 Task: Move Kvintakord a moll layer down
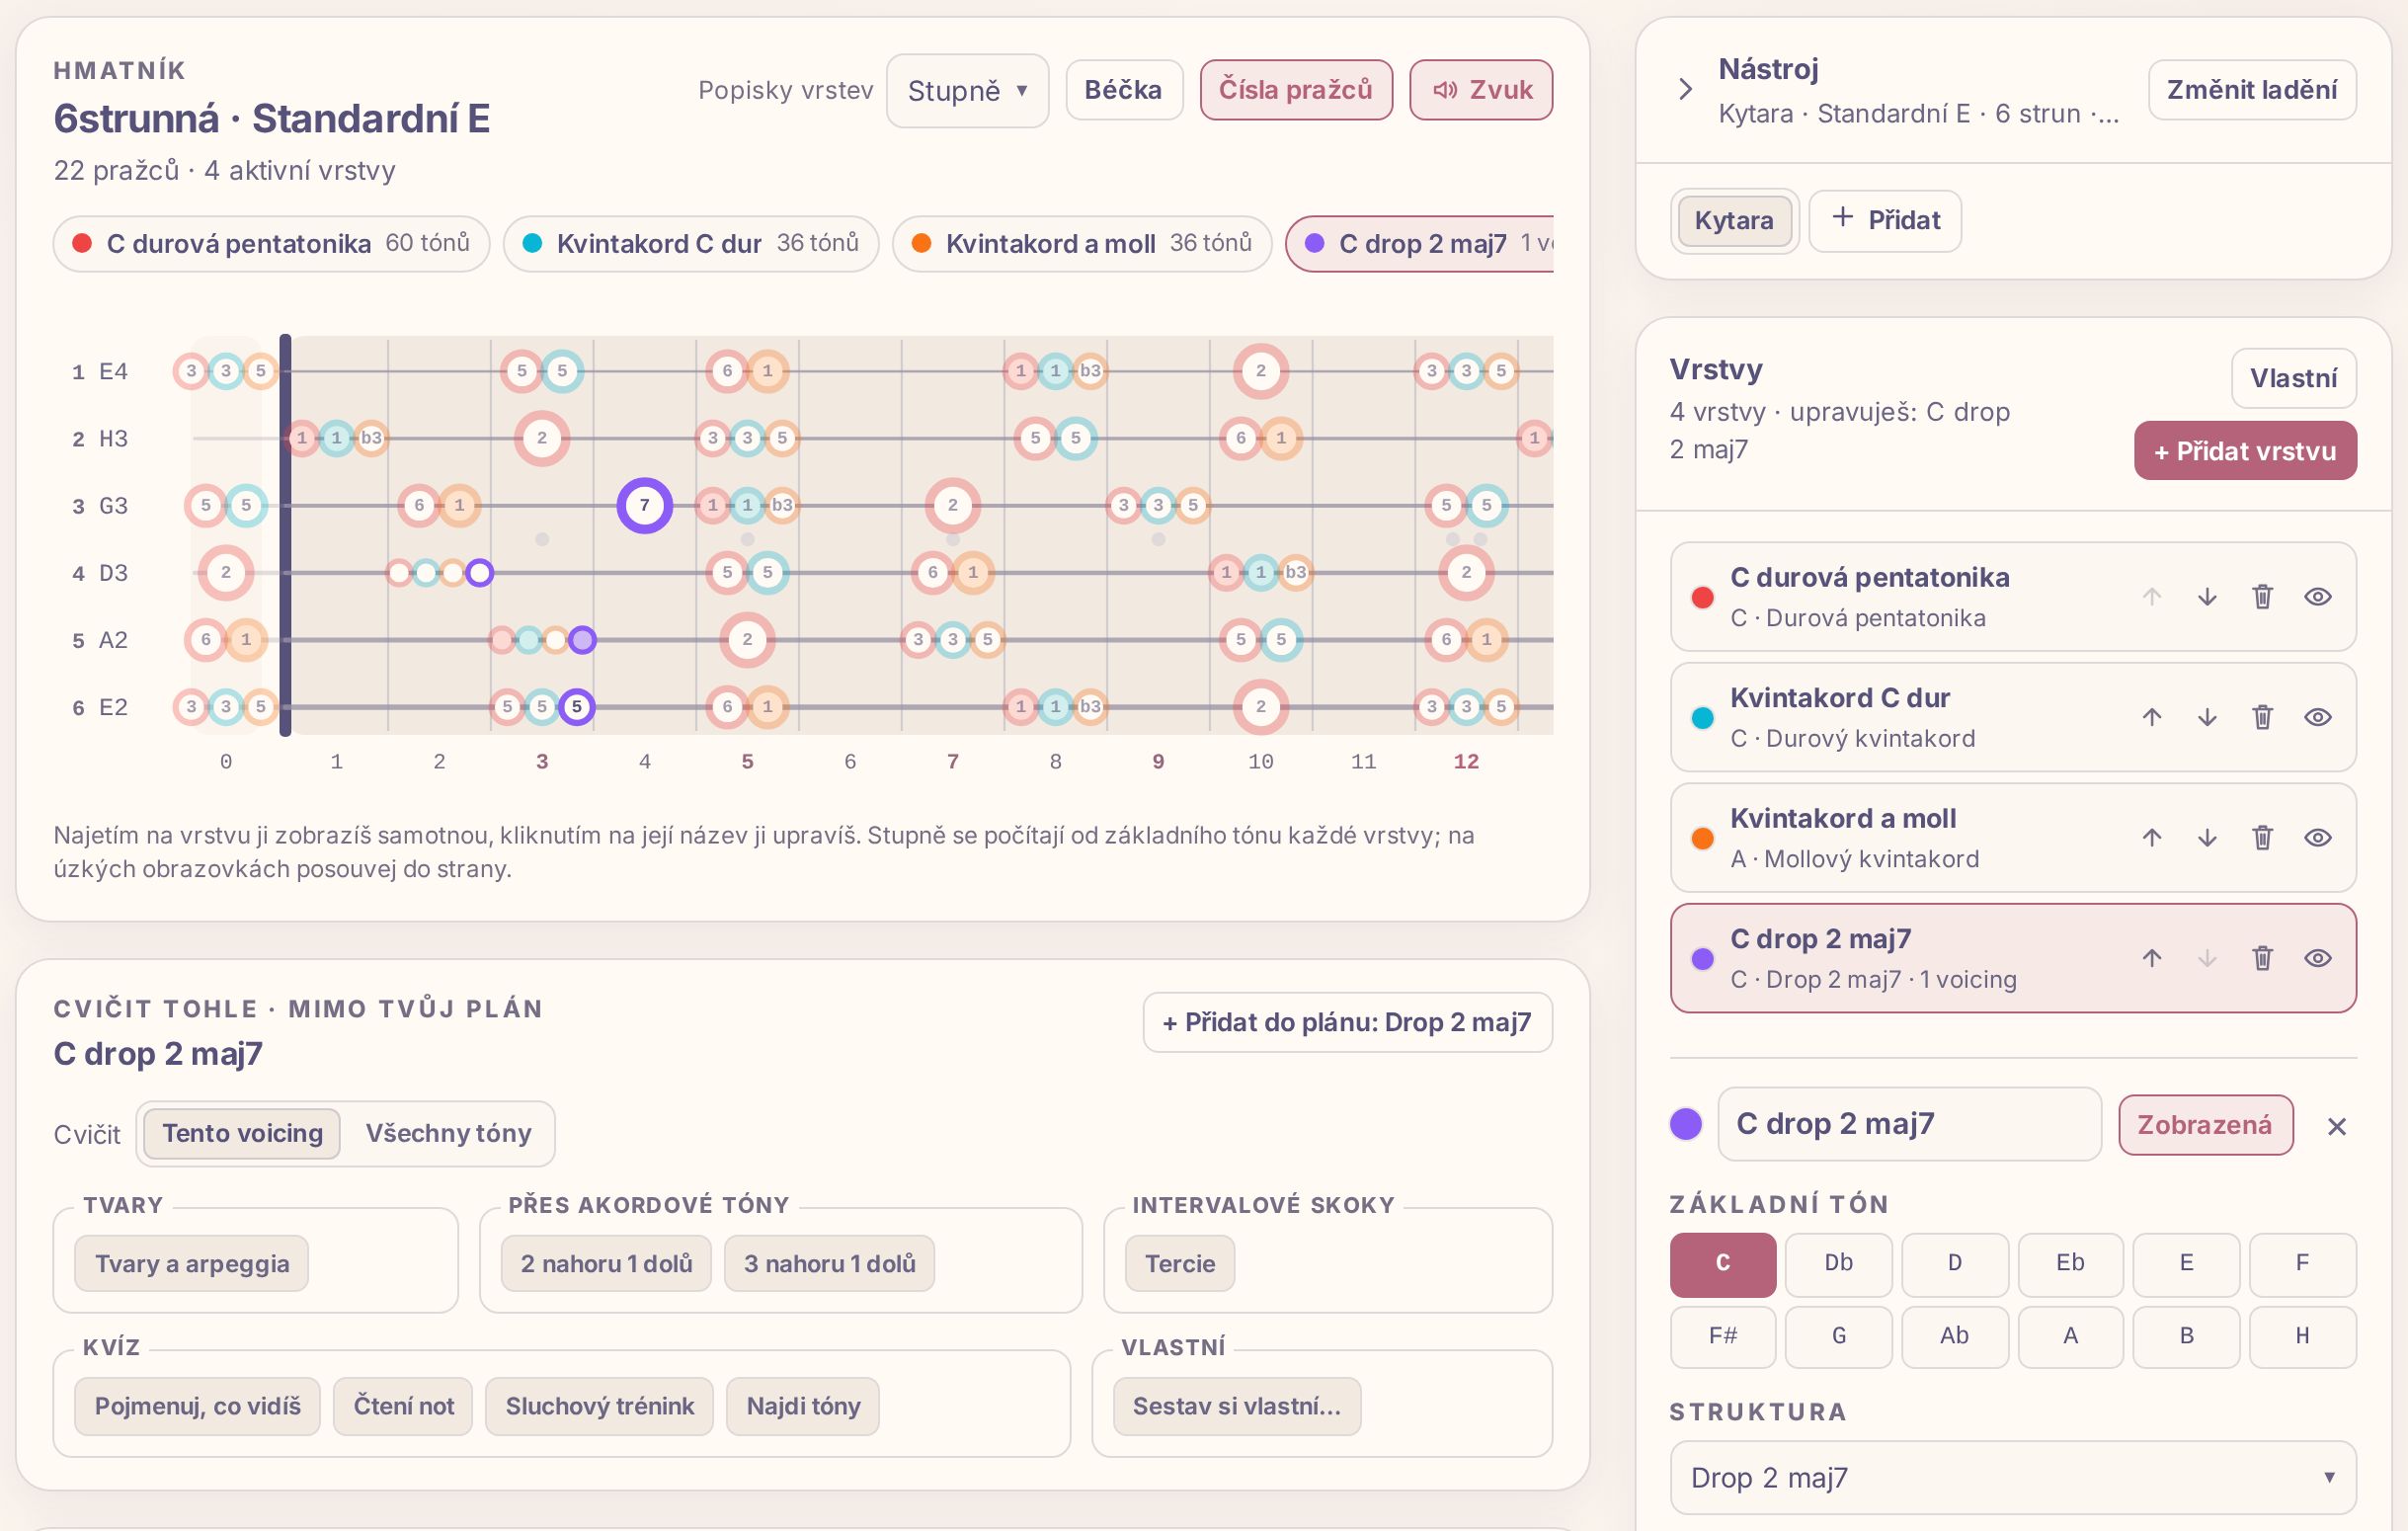pos(2207,838)
